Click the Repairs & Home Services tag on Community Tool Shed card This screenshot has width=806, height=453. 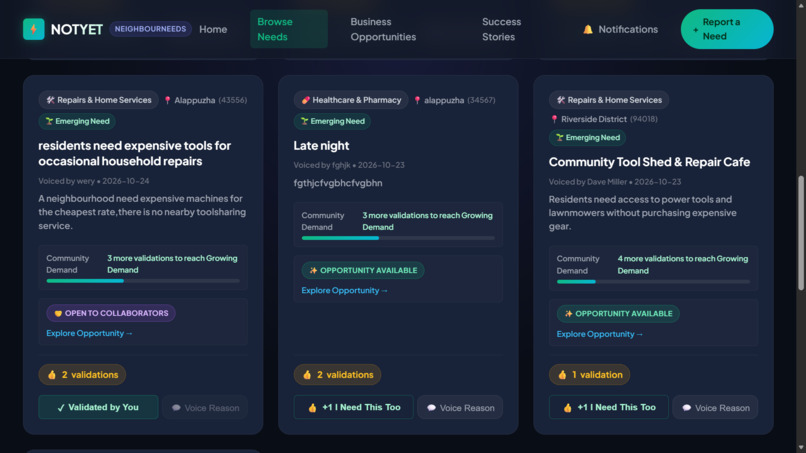(x=609, y=100)
